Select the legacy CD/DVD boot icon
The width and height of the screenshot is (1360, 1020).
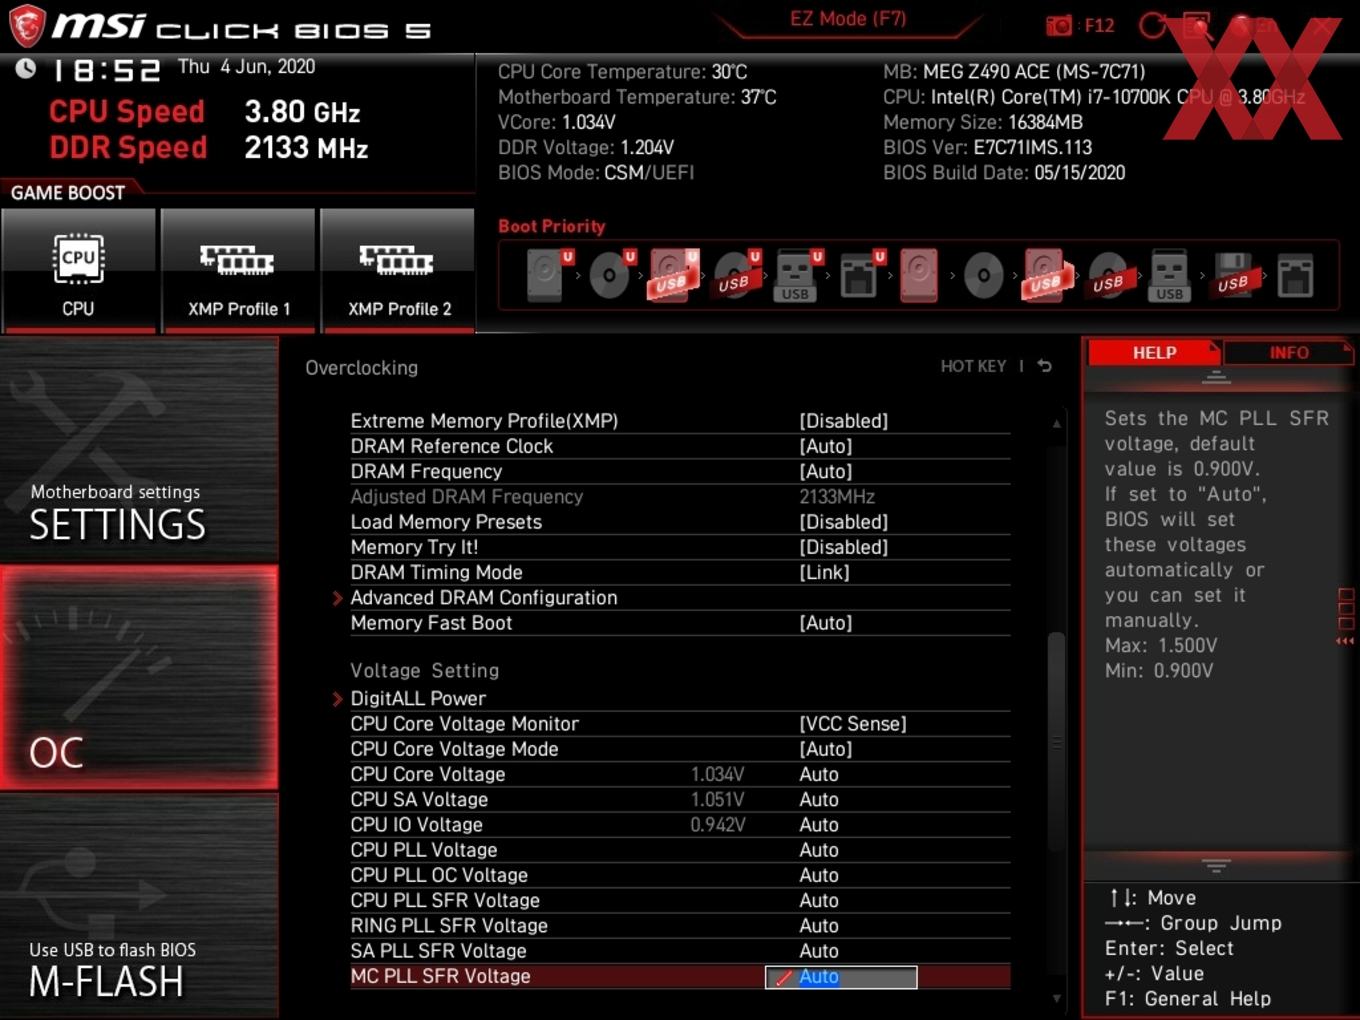click(x=983, y=275)
